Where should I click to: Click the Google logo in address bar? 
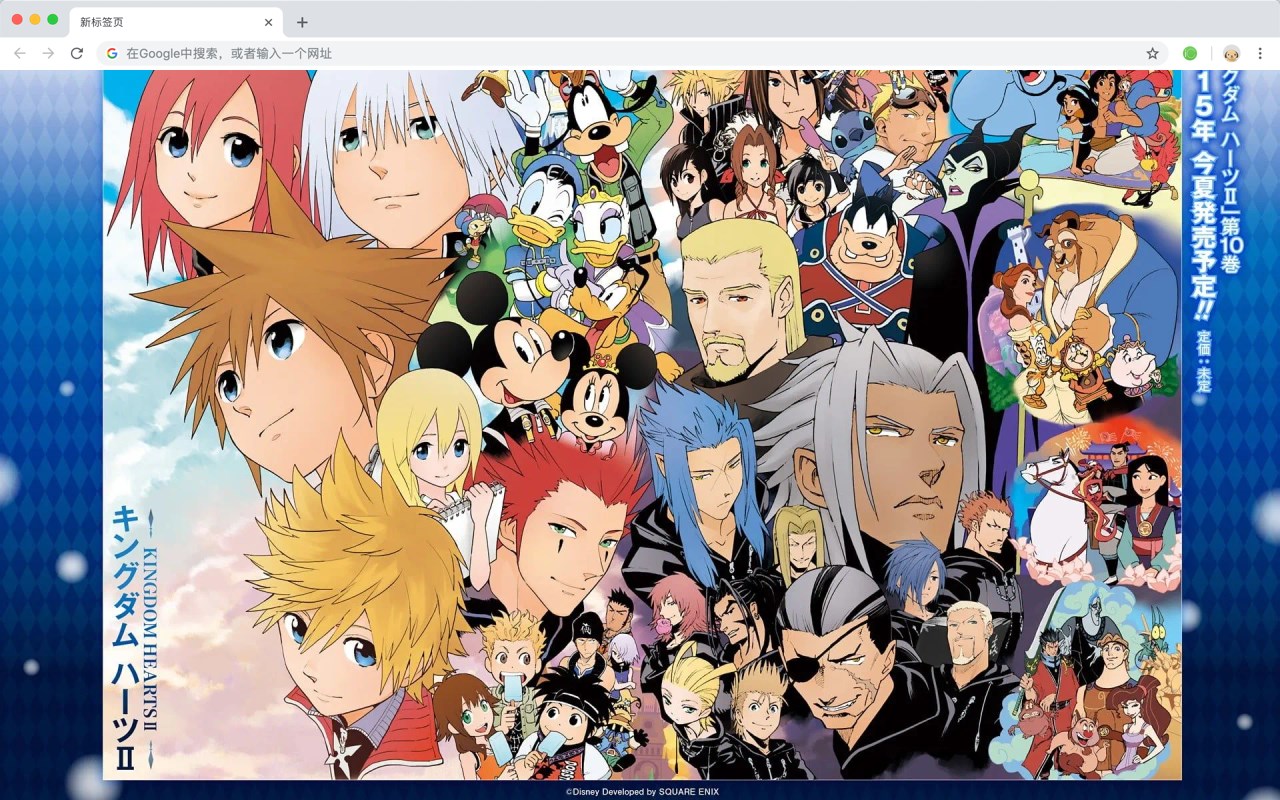pos(112,53)
